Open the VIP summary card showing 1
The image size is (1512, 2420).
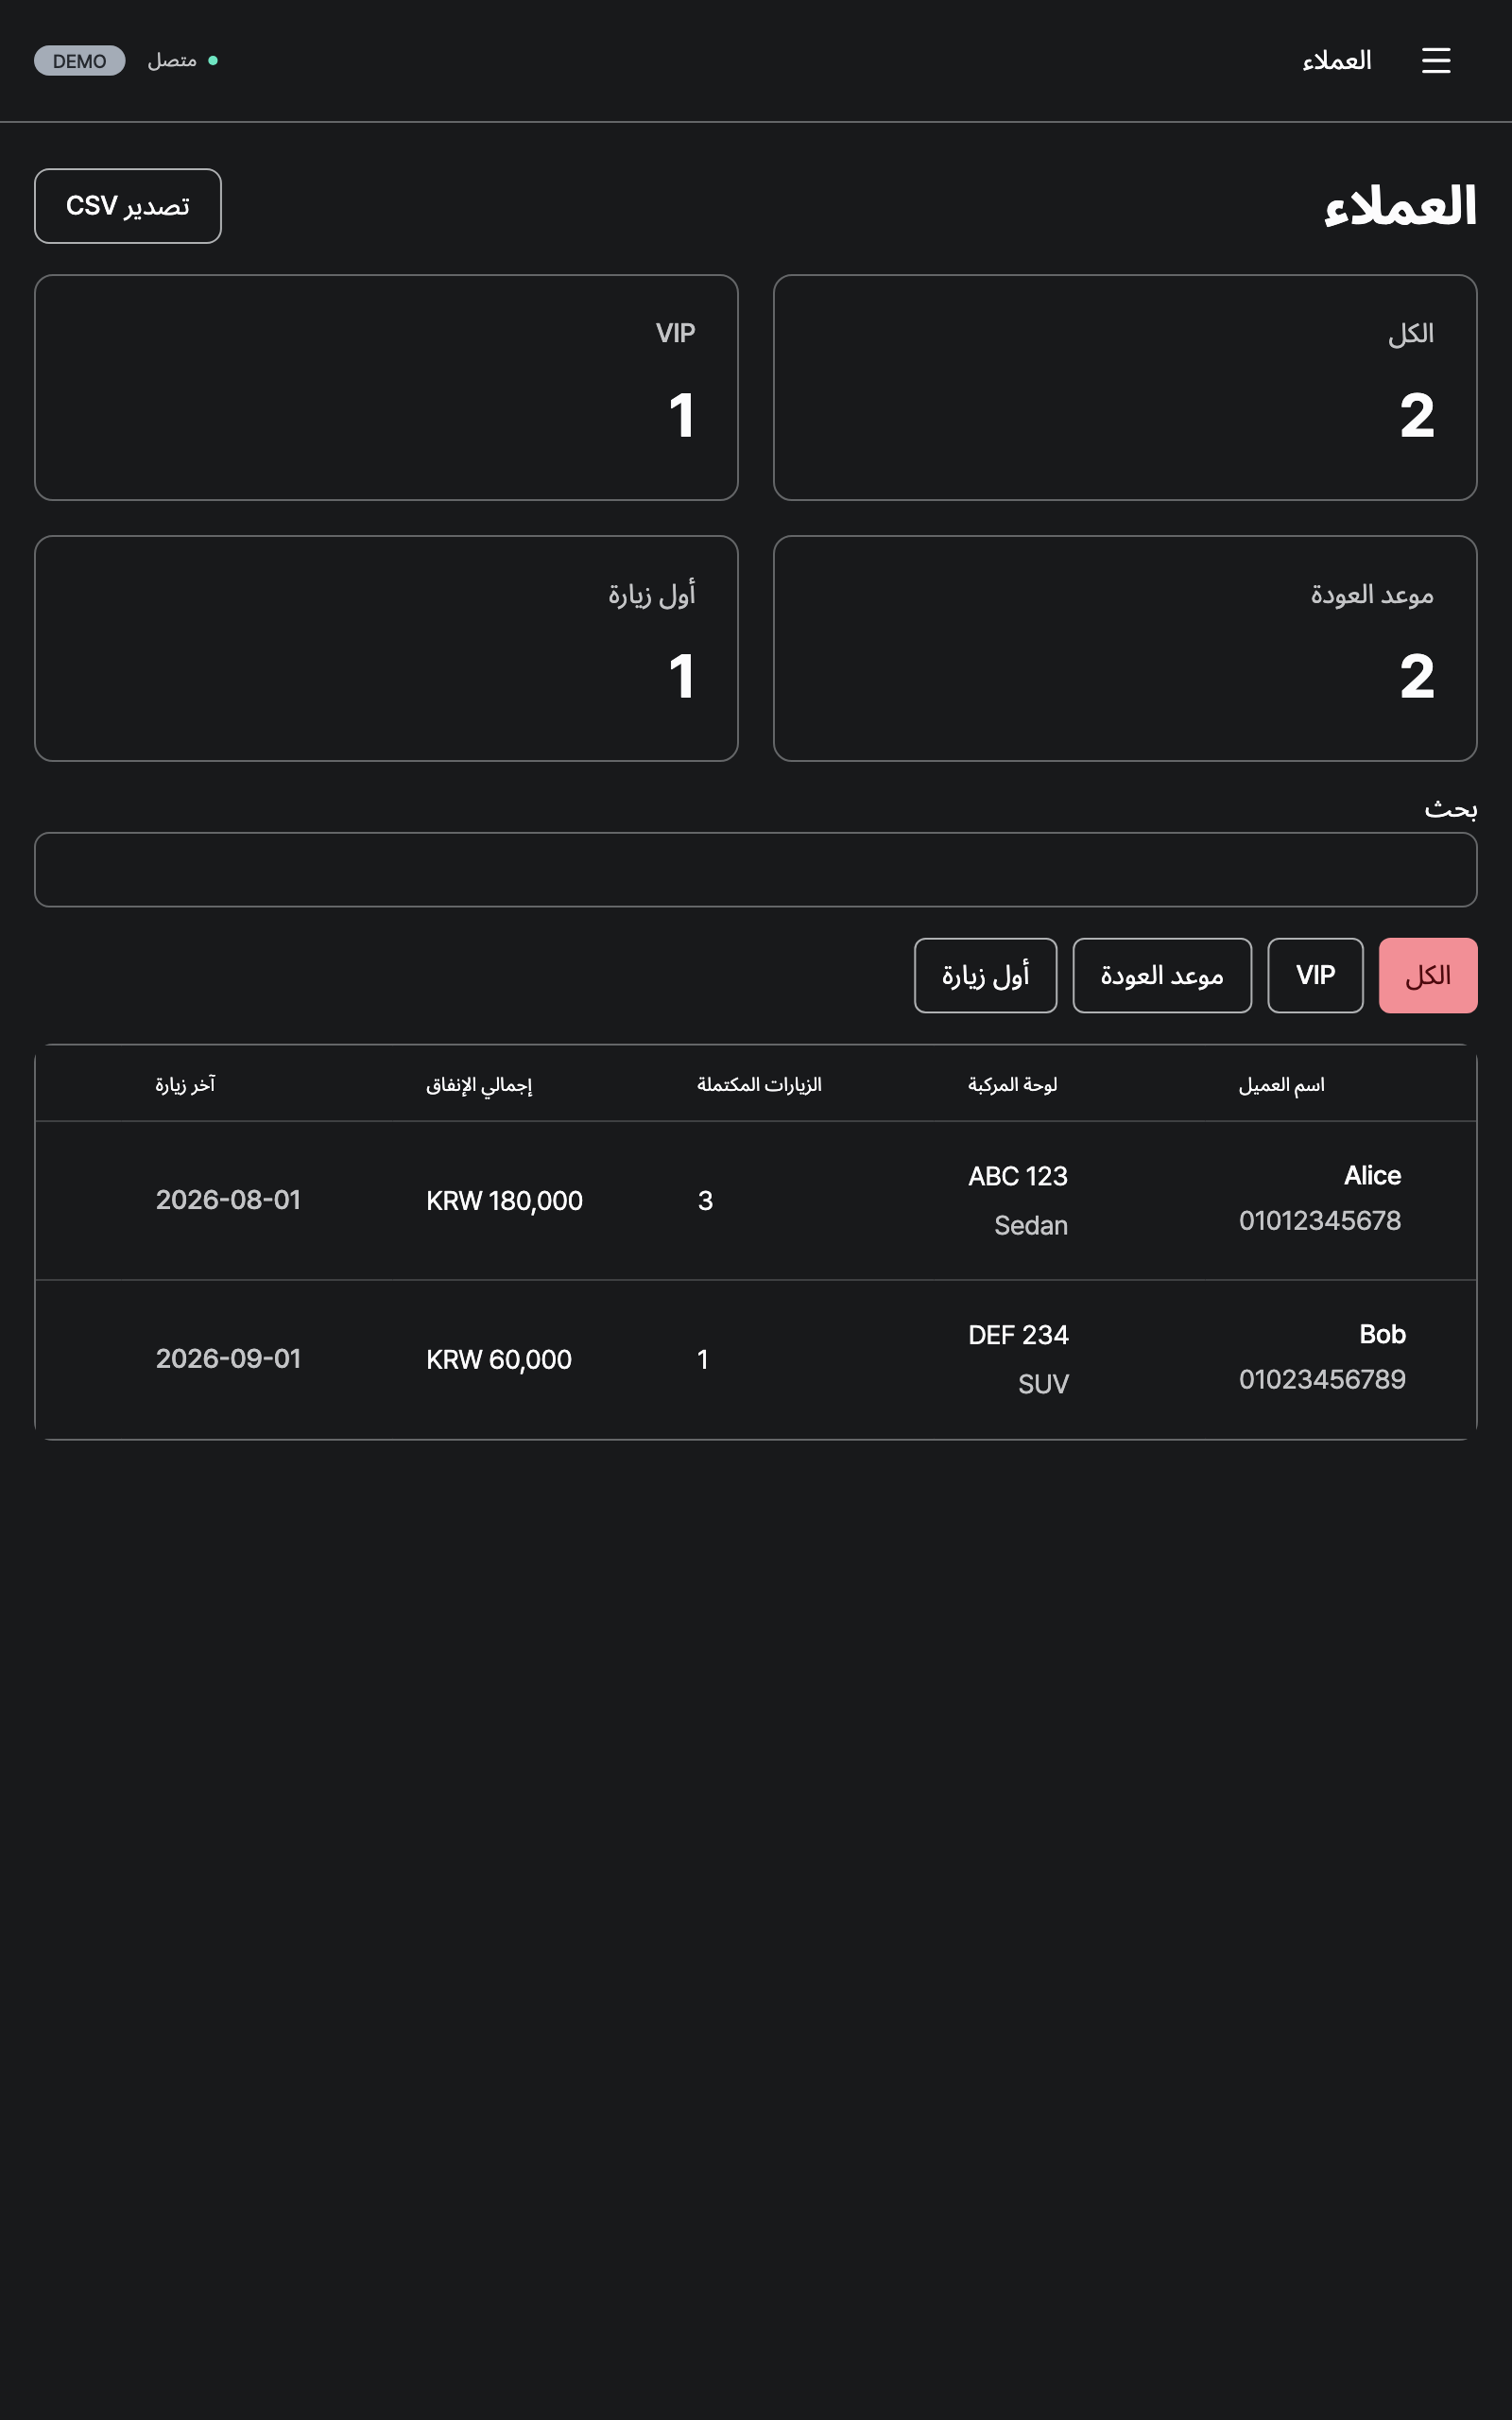tap(386, 388)
